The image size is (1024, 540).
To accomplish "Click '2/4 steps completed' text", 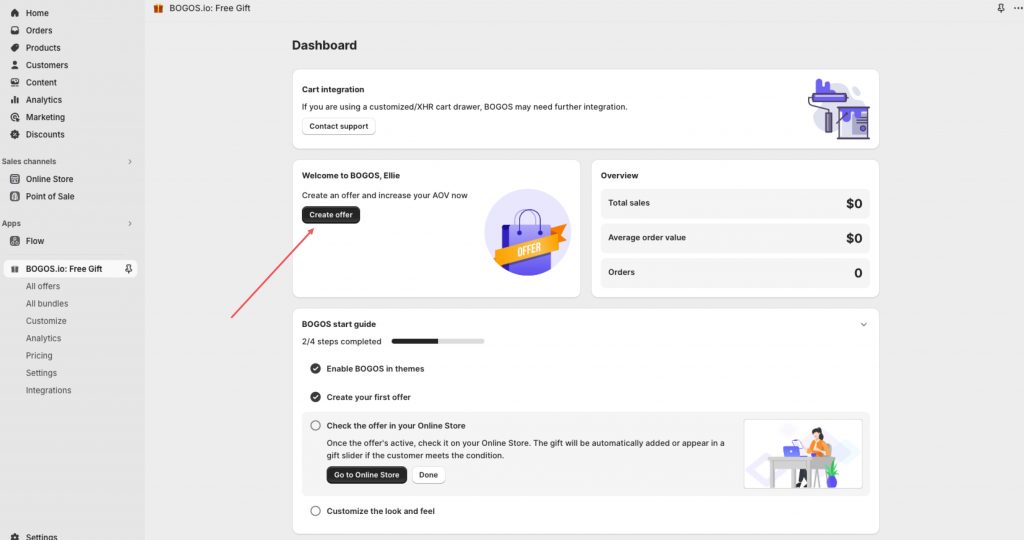I will click(x=342, y=341).
